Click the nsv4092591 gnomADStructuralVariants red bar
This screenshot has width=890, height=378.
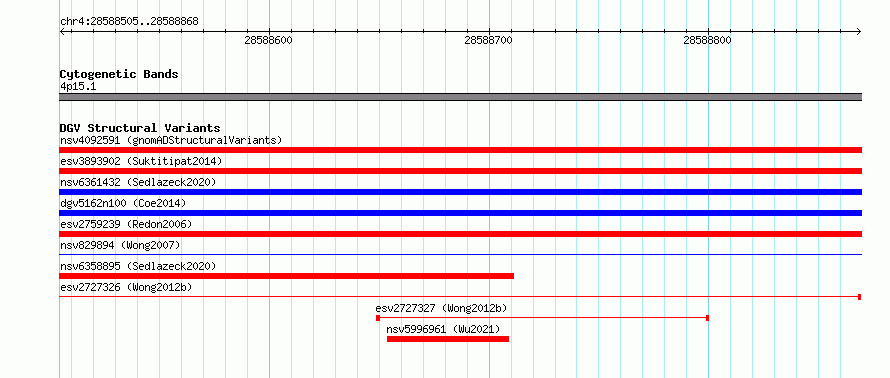(460, 150)
